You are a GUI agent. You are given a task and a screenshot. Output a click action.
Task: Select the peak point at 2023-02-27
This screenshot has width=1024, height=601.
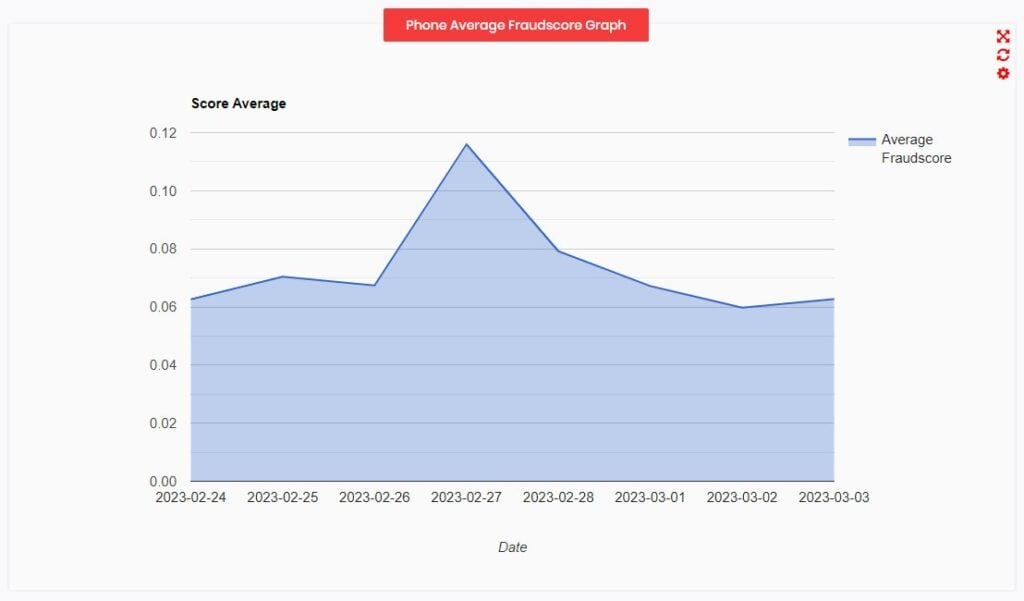click(x=466, y=143)
